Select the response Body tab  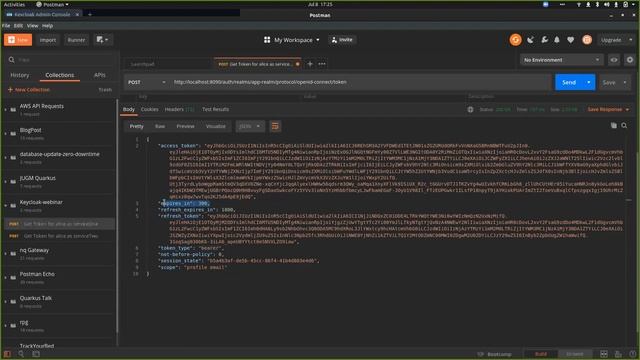[129, 109]
